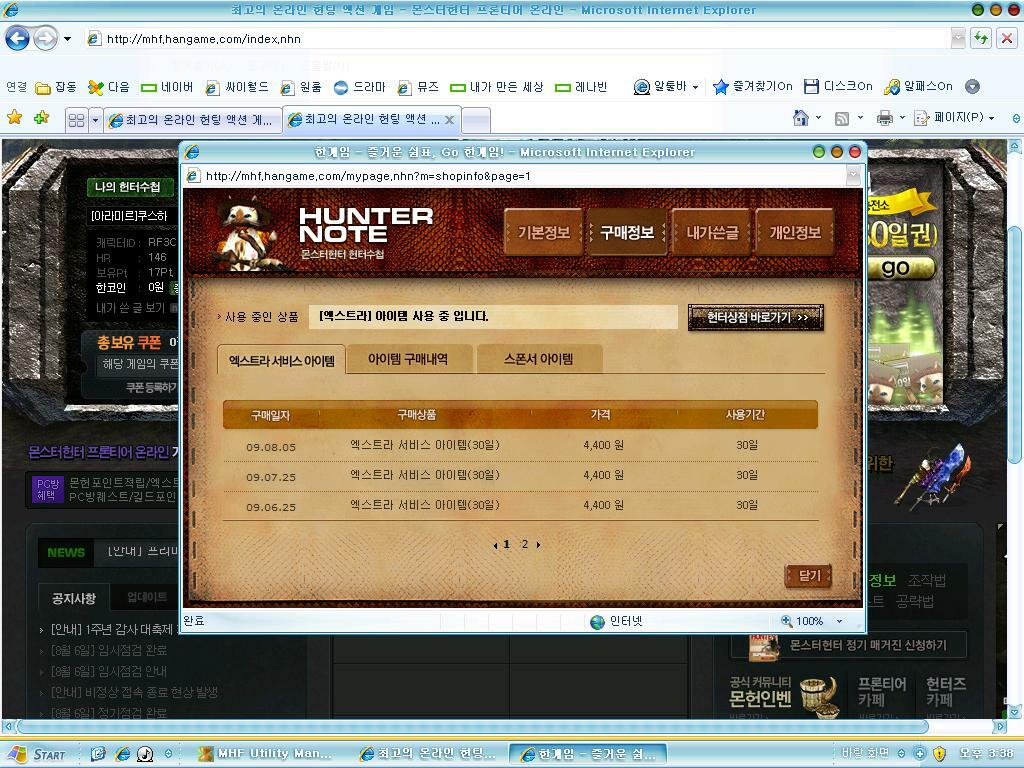Image resolution: width=1024 pixels, height=768 pixels.
Task: Toggle the 알패스On toolbar button
Action: pyautogui.click(x=918, y=87)
